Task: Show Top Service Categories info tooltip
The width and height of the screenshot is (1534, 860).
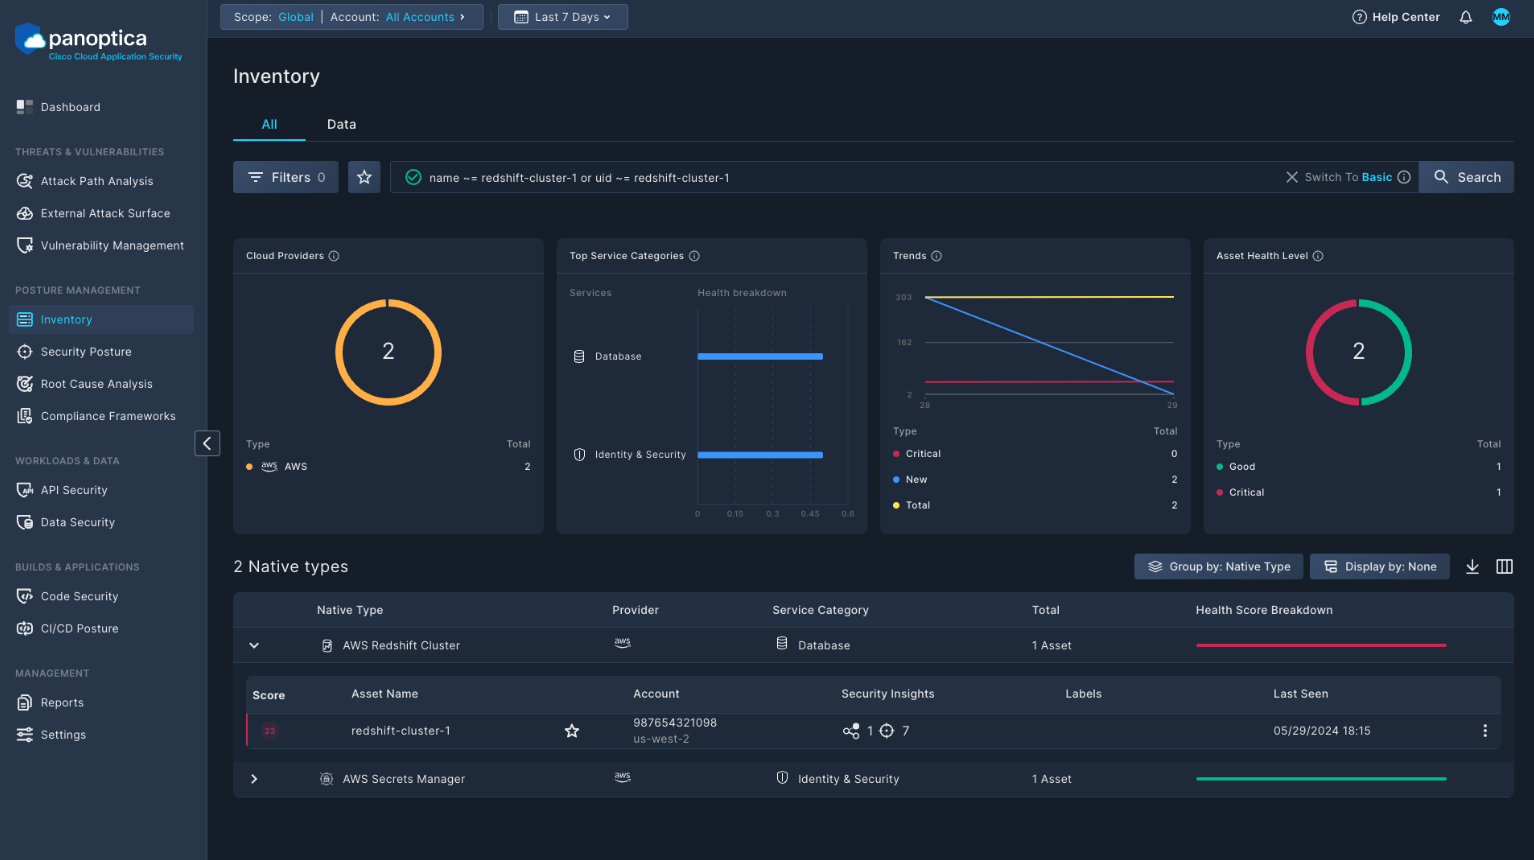Action: [x=694, y=256]
